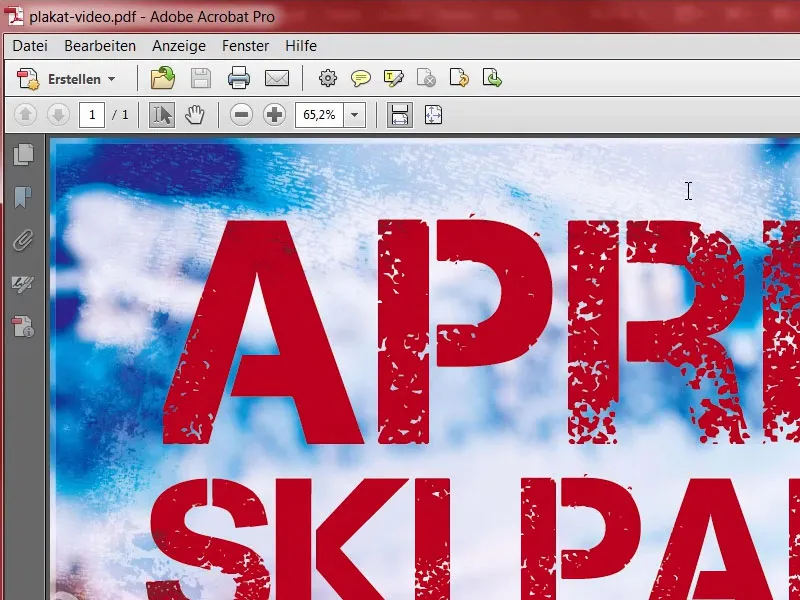Open the signatures panel
The image size is (800, 600).
pos(23,283)
